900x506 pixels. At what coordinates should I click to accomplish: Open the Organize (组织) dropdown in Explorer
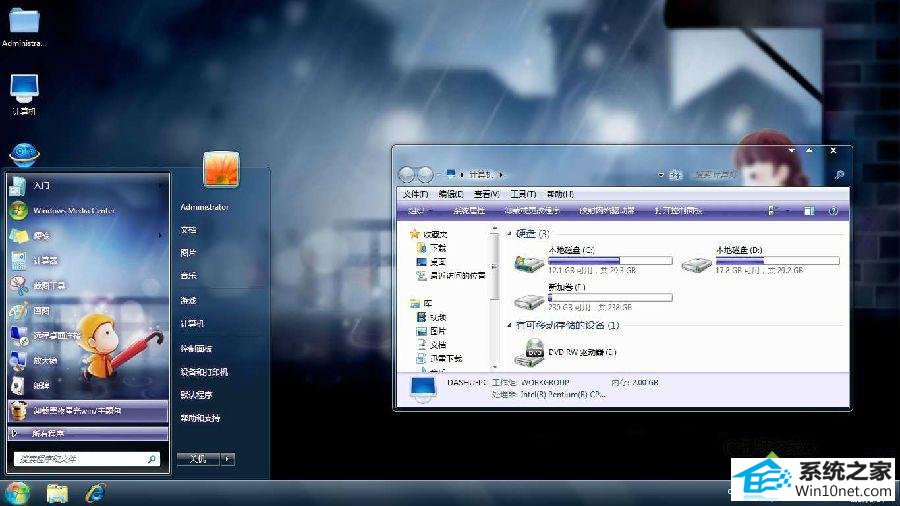tap(419, 211)
